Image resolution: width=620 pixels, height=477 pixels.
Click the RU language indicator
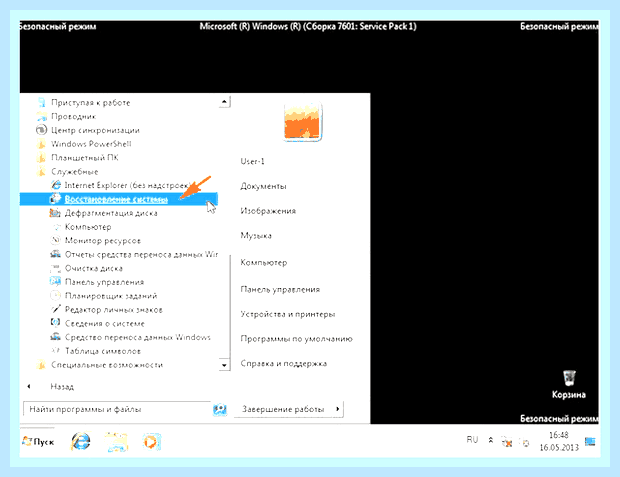pos(473,440)
